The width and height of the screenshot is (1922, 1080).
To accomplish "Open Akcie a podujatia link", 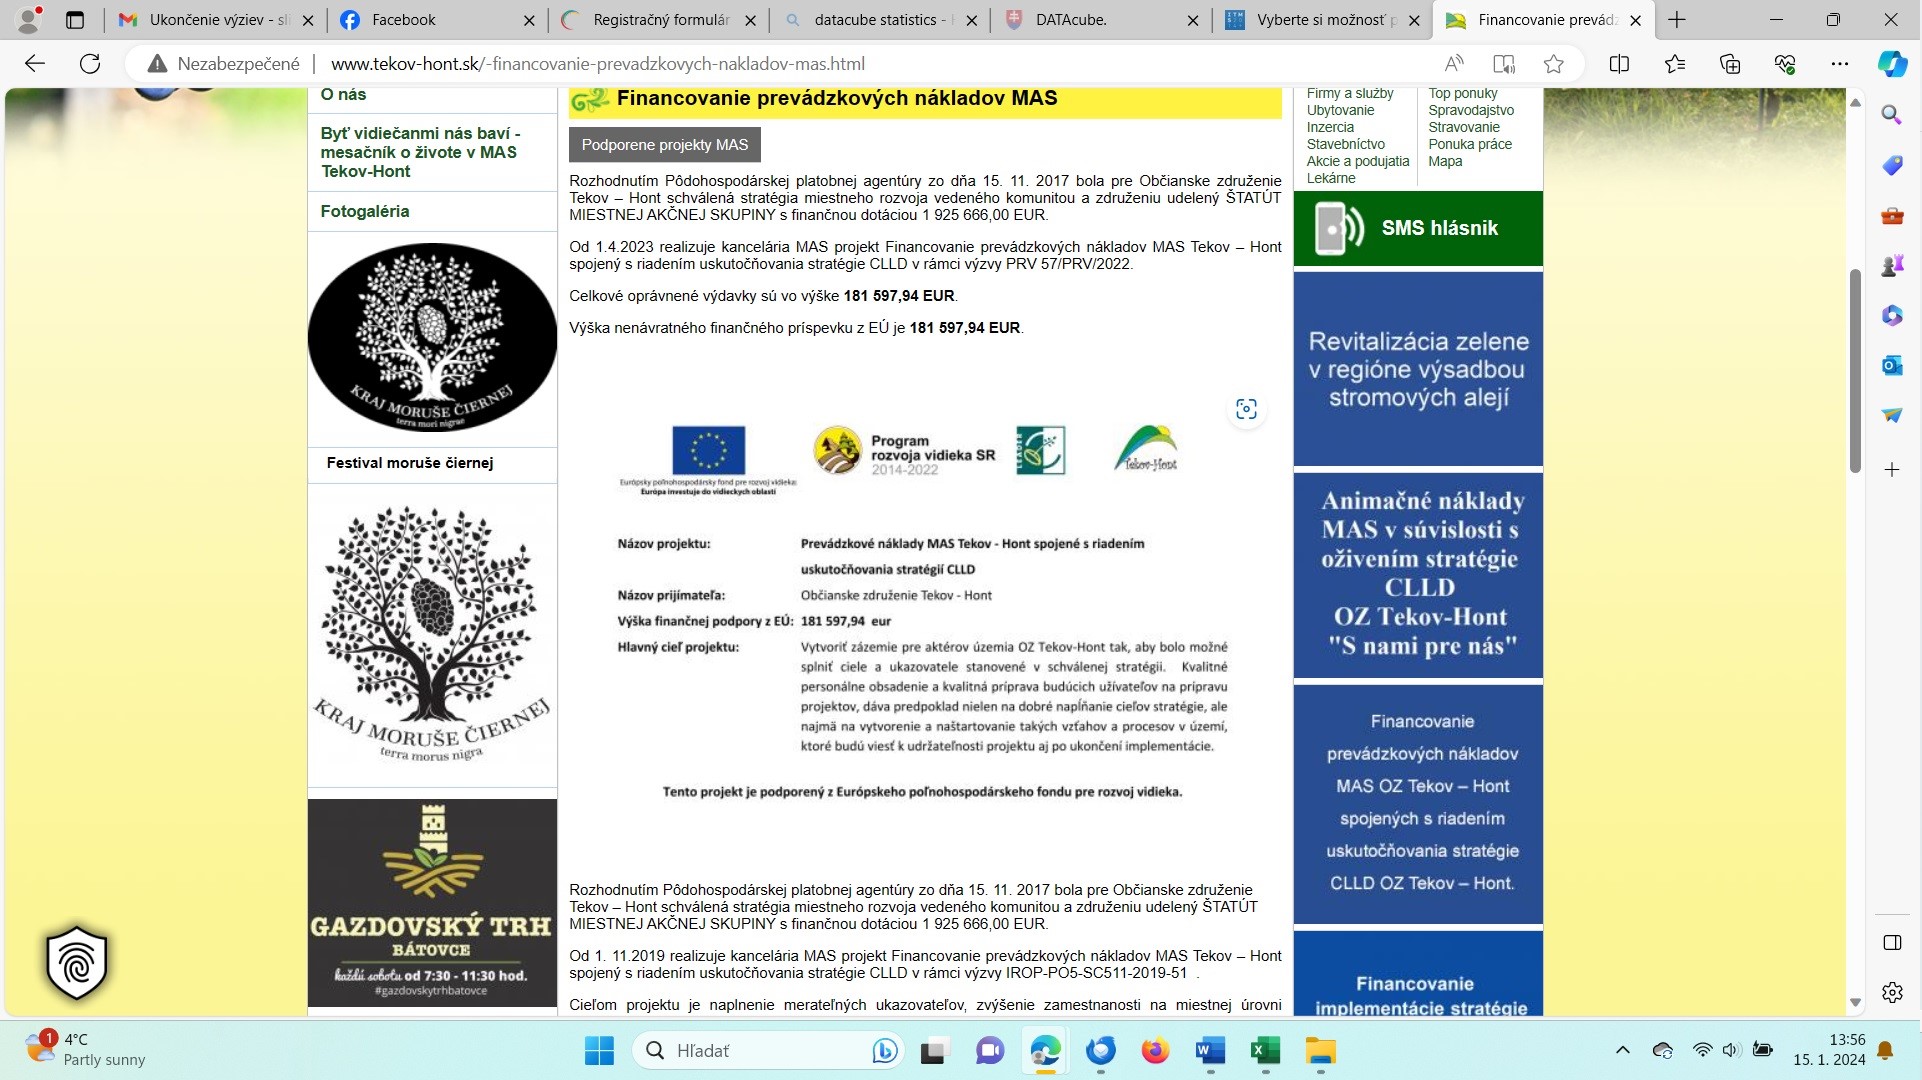I will [x=1357, y=161].
